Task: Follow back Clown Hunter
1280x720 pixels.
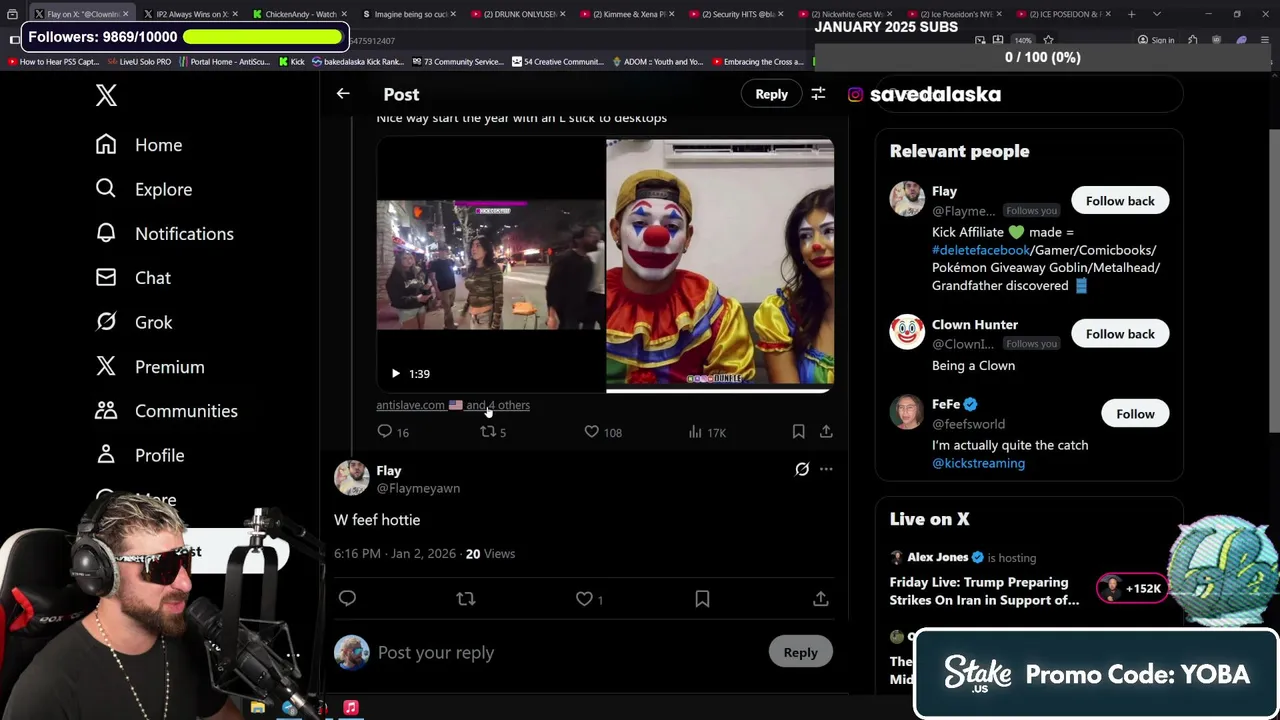Action: coord(1120,334)
